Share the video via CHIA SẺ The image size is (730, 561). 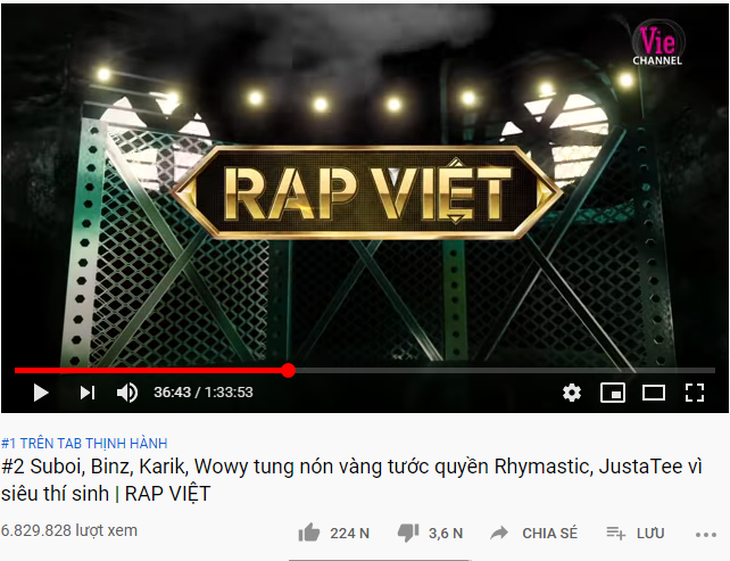point(534,533)
